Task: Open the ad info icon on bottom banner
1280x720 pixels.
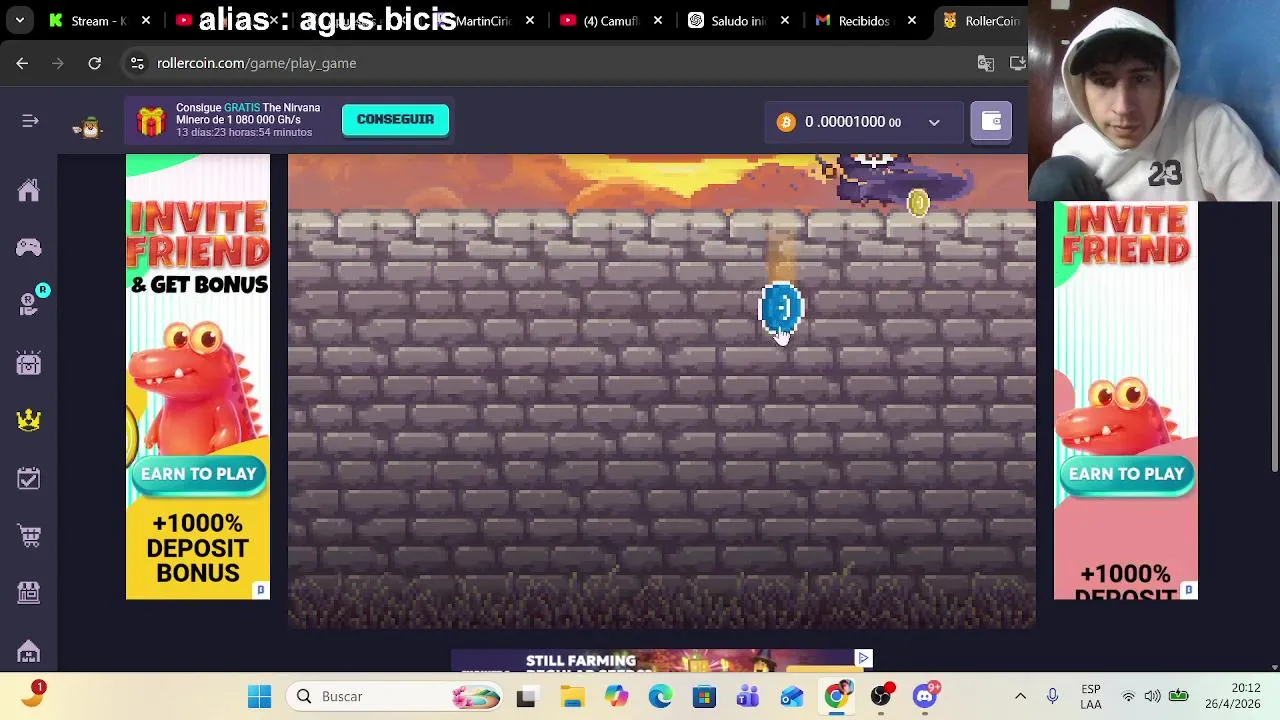Action: (864, 658)
